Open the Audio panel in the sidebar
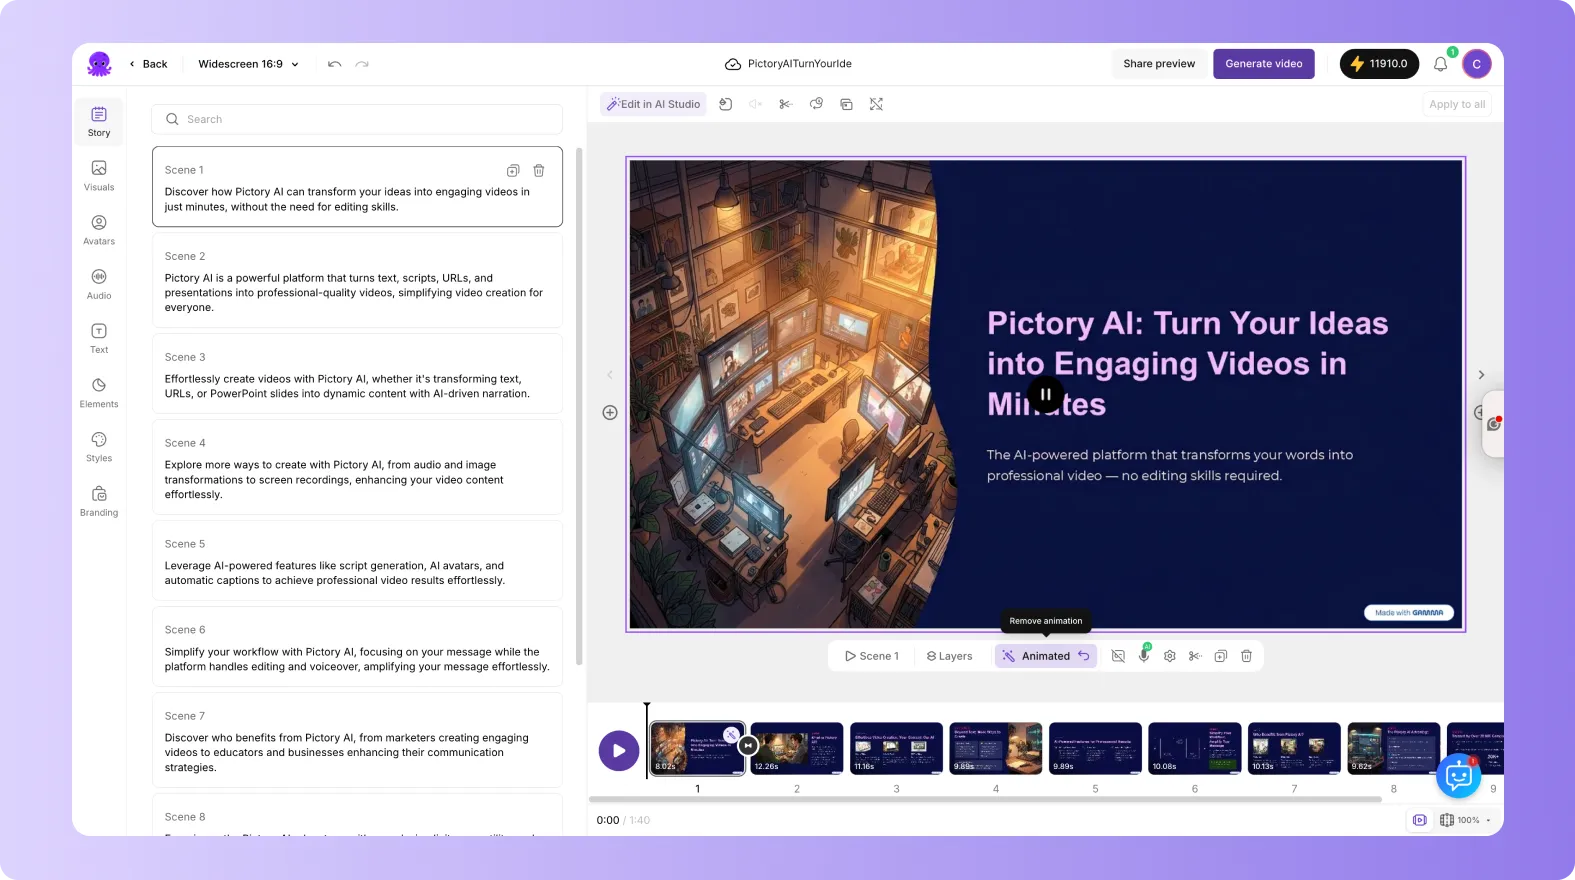 point(99,284)
